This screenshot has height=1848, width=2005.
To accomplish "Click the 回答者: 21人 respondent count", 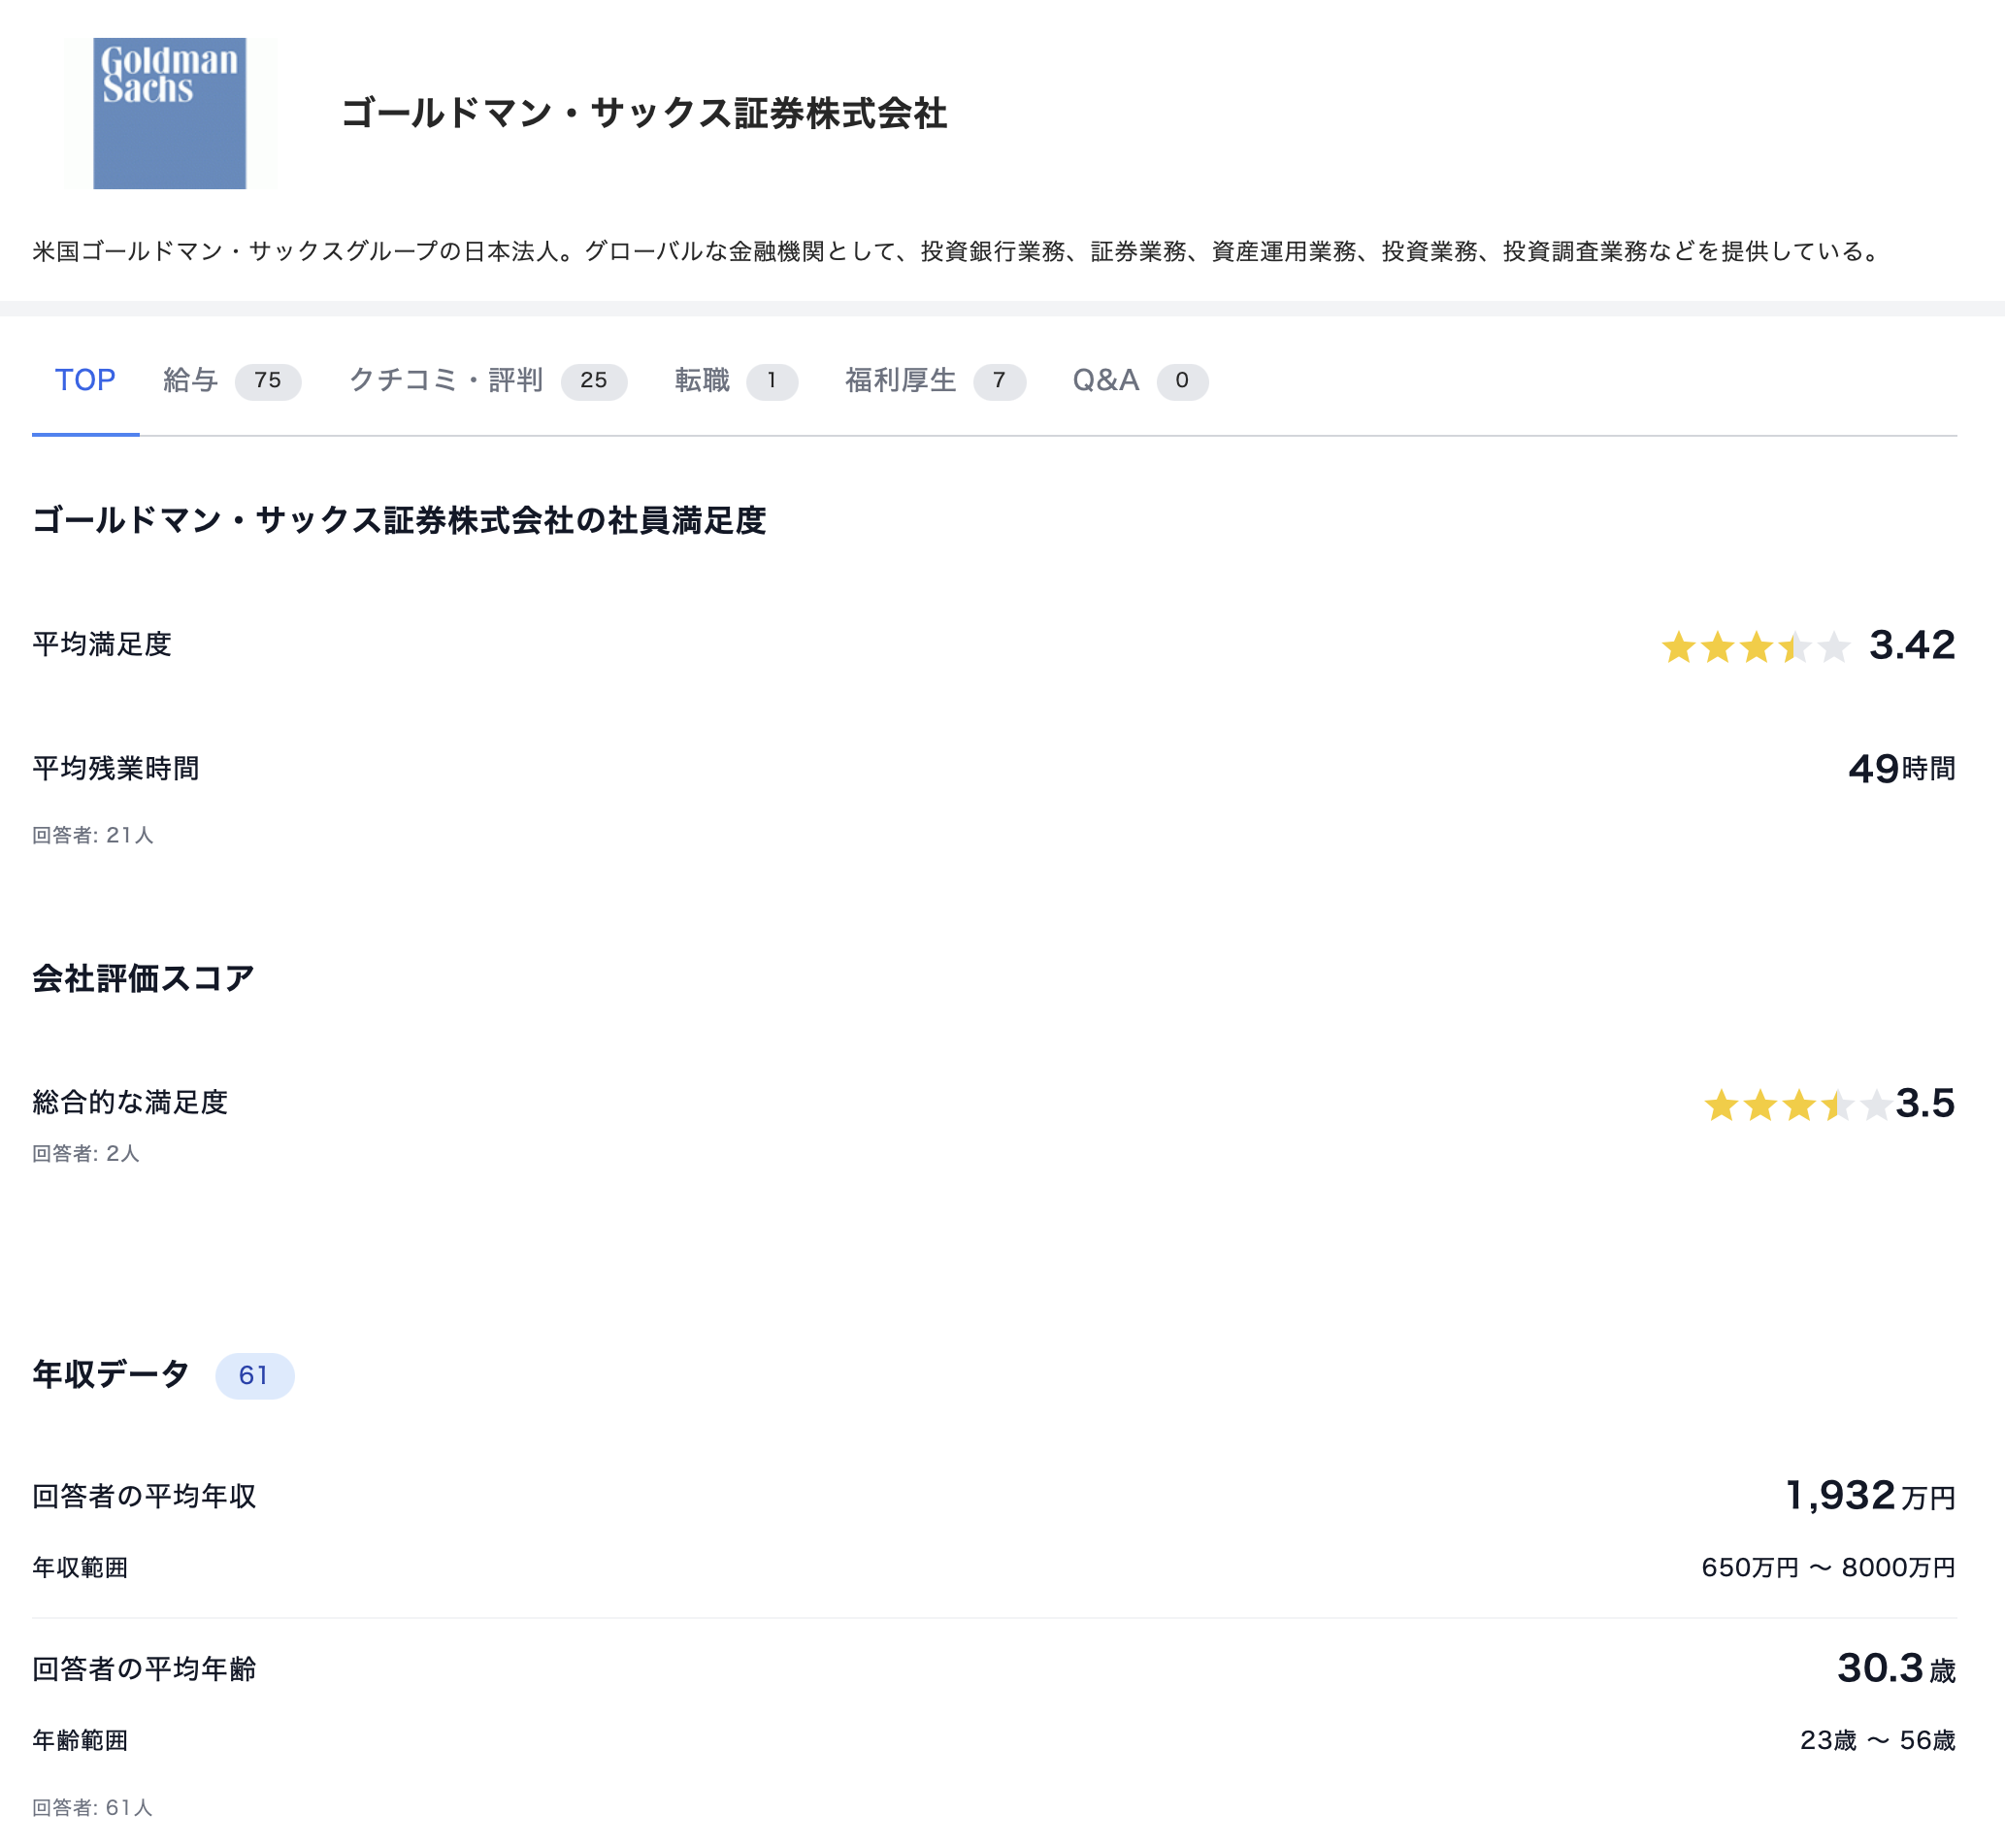I will (93, 835).
